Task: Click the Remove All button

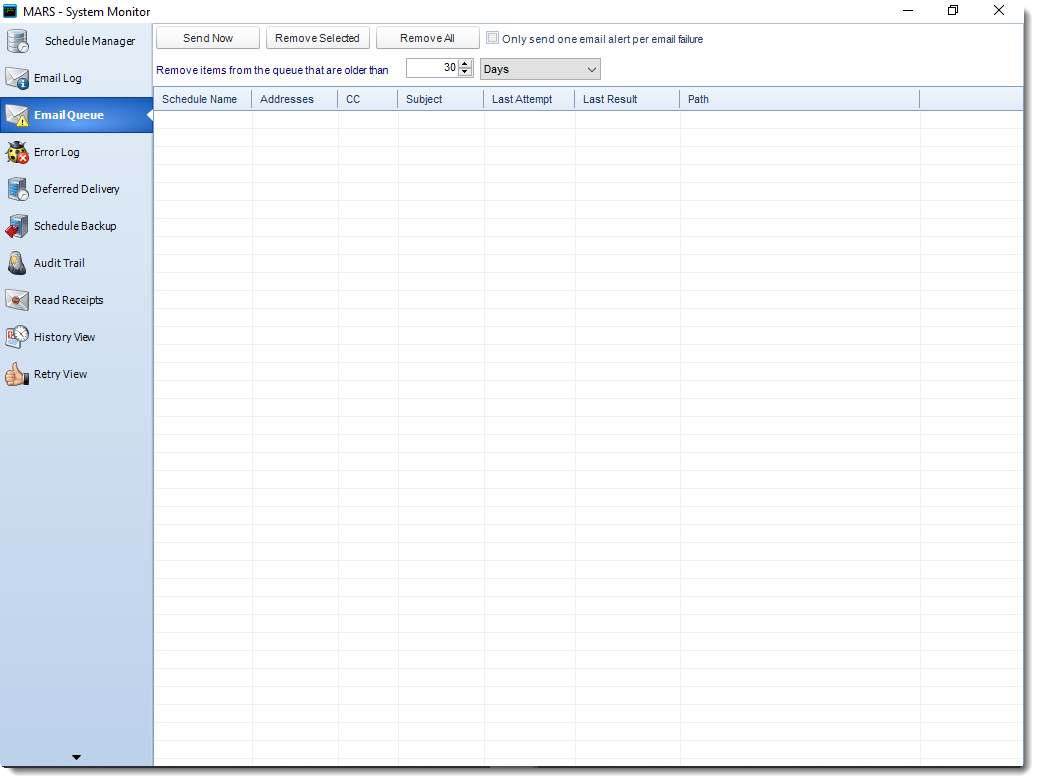Action: click(x=427, y=38)
